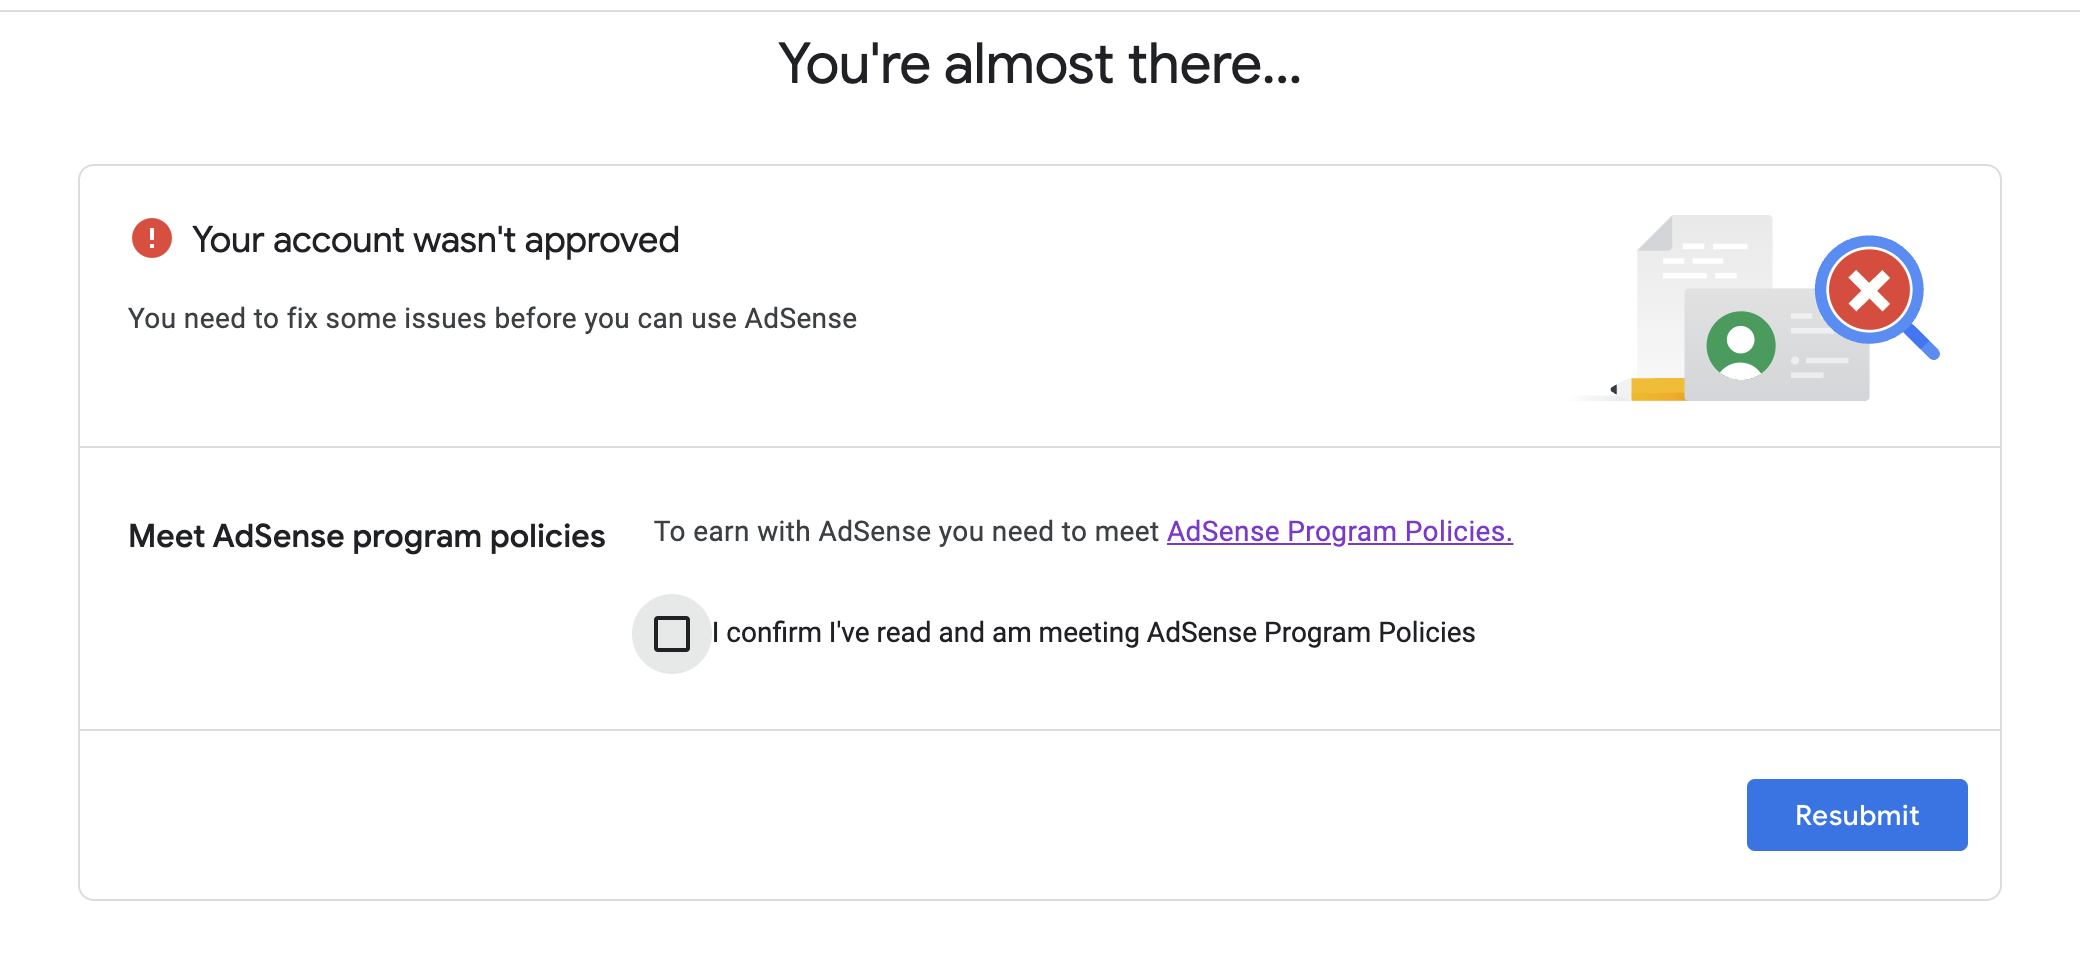Click the "You need to fix some issues" message
This screenshot has height=958, width=2080.
point(492,318)
